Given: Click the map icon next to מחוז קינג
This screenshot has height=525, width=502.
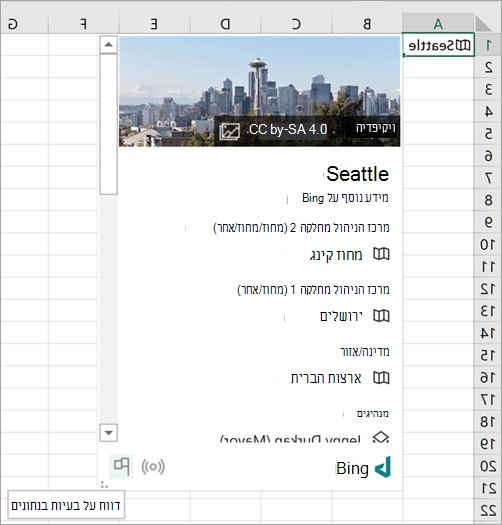Looking at the screenshot, I should coord(381,254).
